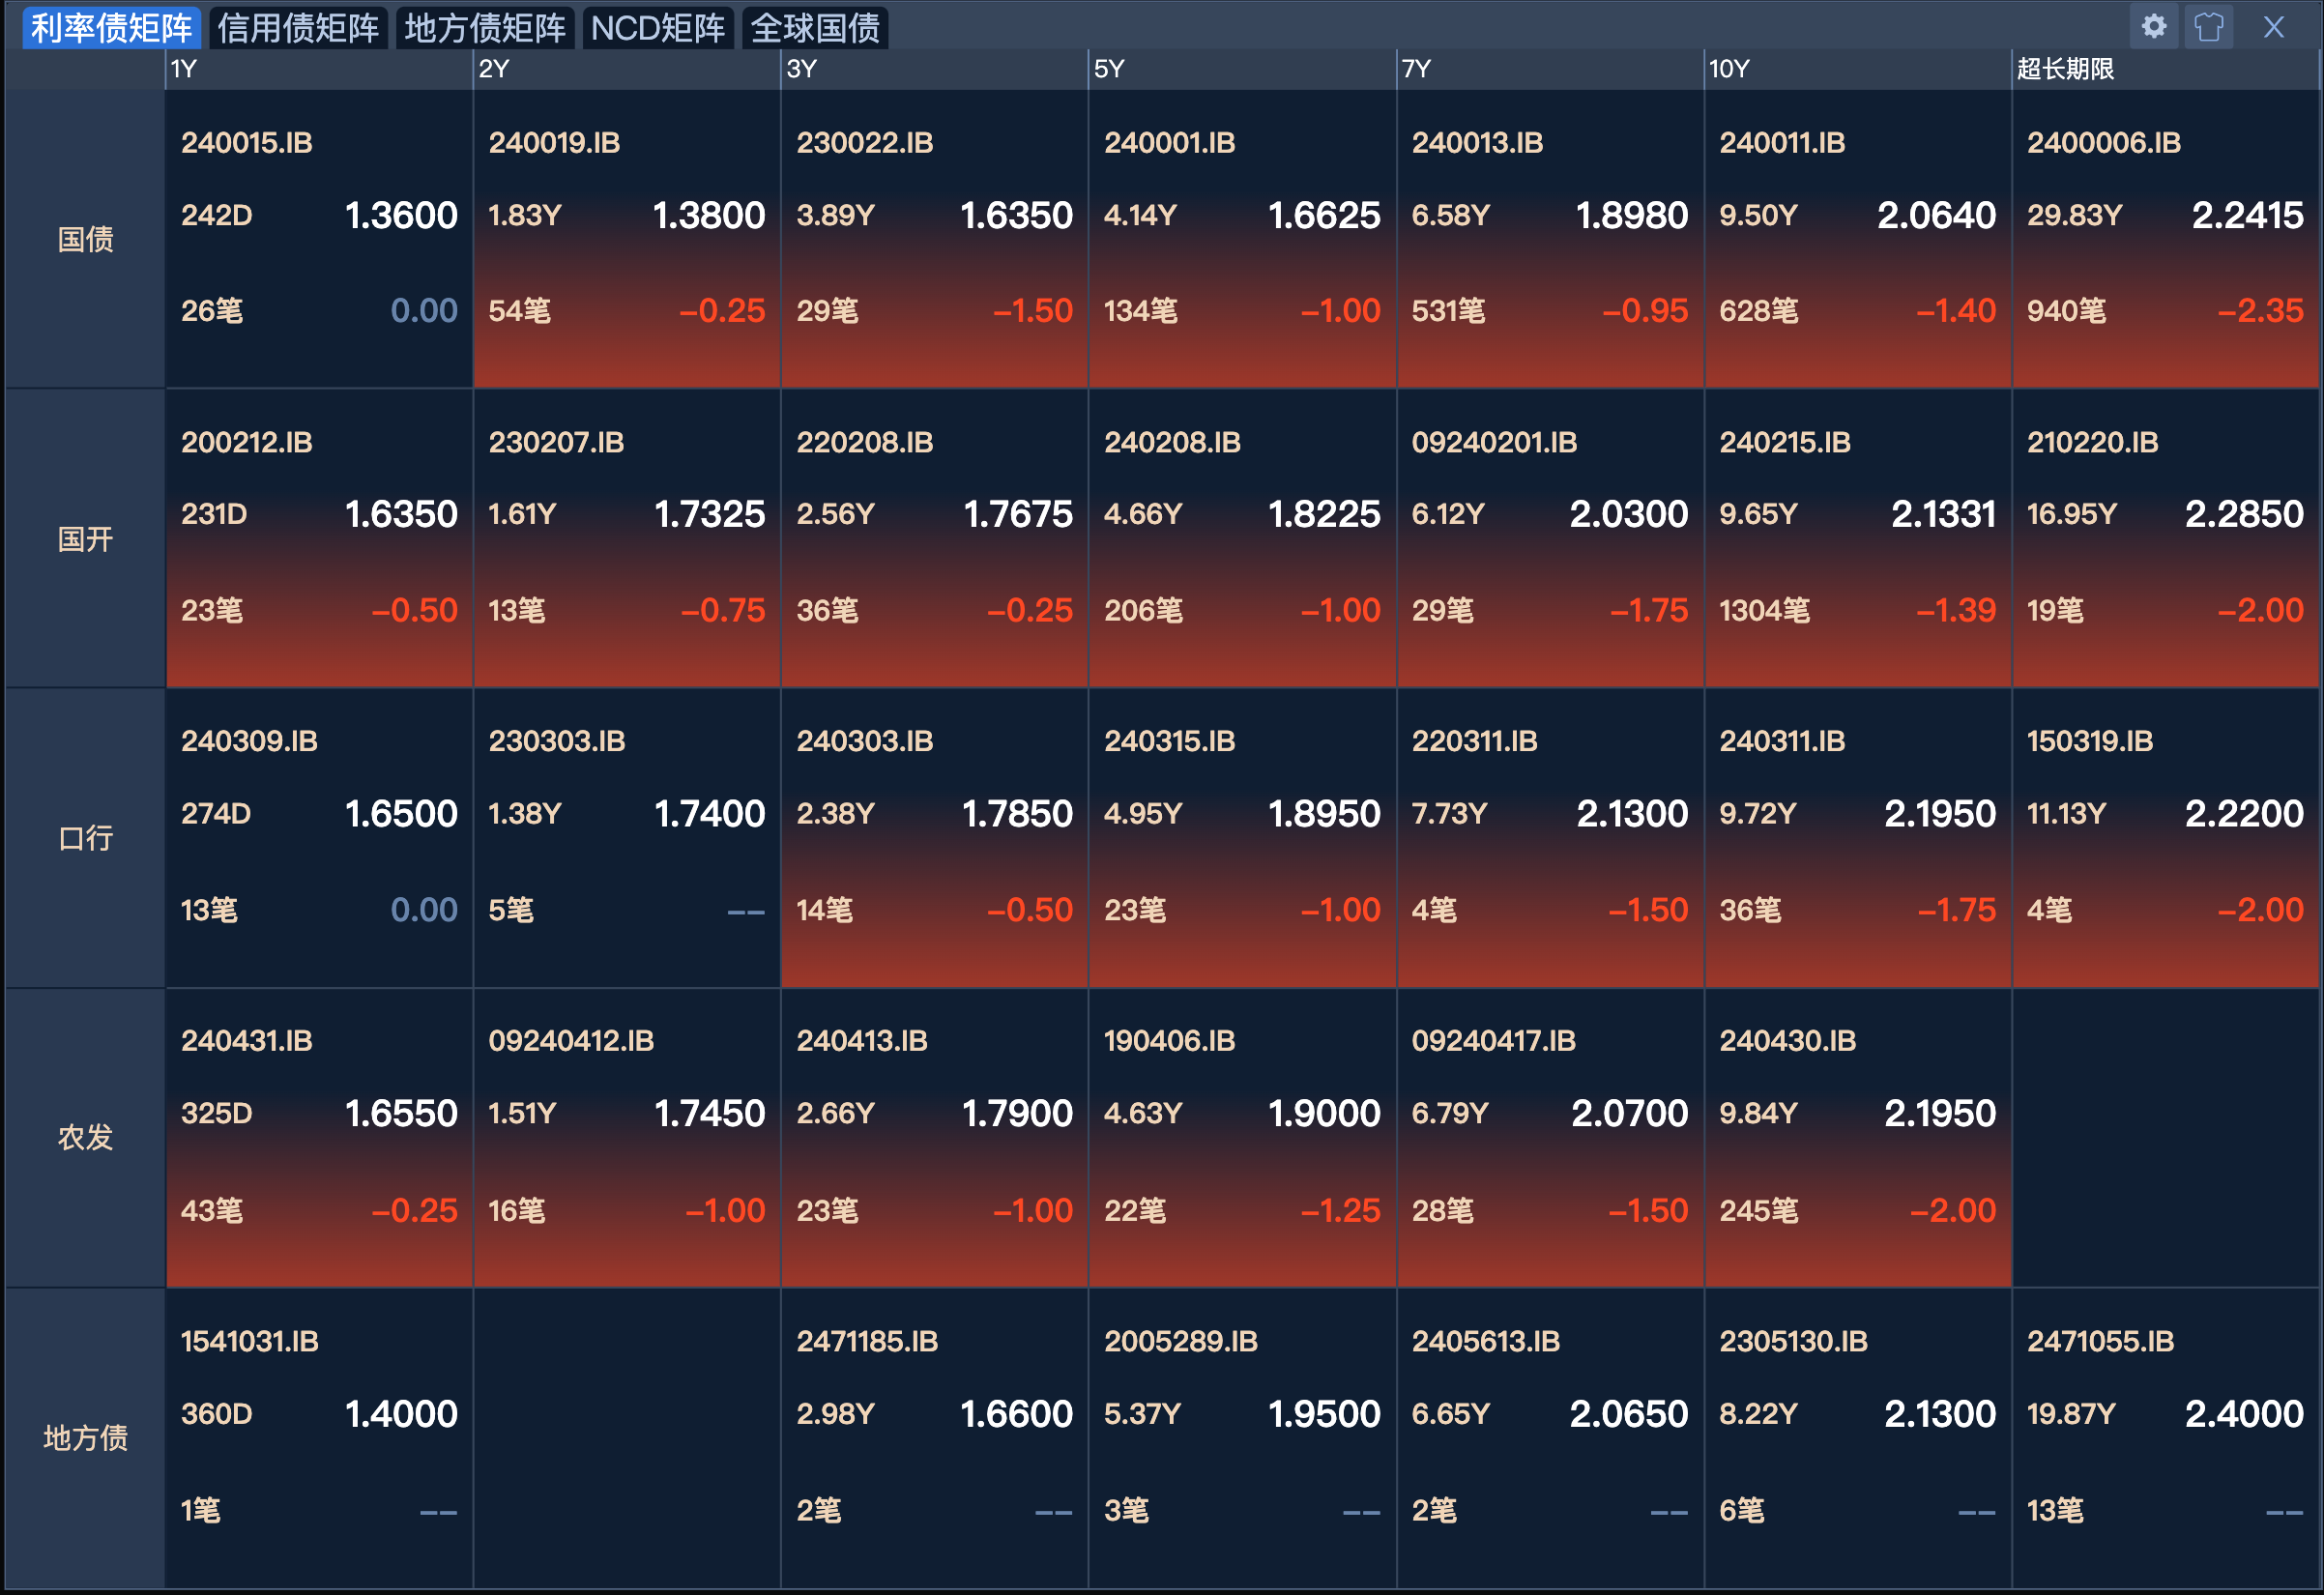The height and width of the screenshot is (1595, 2324).
Task: Switch to NCD矩阵 tab
Action: pos(658,27)
